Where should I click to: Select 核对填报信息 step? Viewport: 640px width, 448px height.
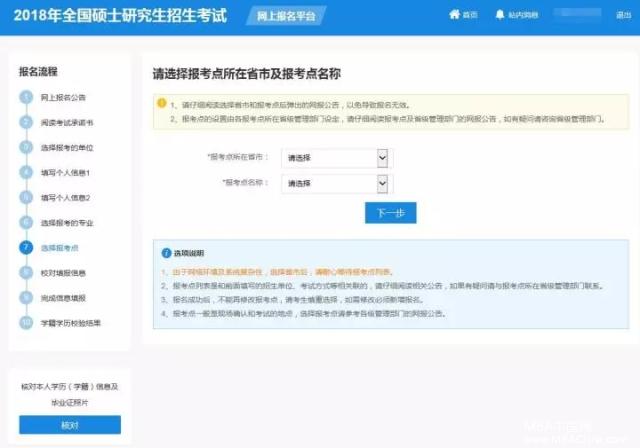65,272
